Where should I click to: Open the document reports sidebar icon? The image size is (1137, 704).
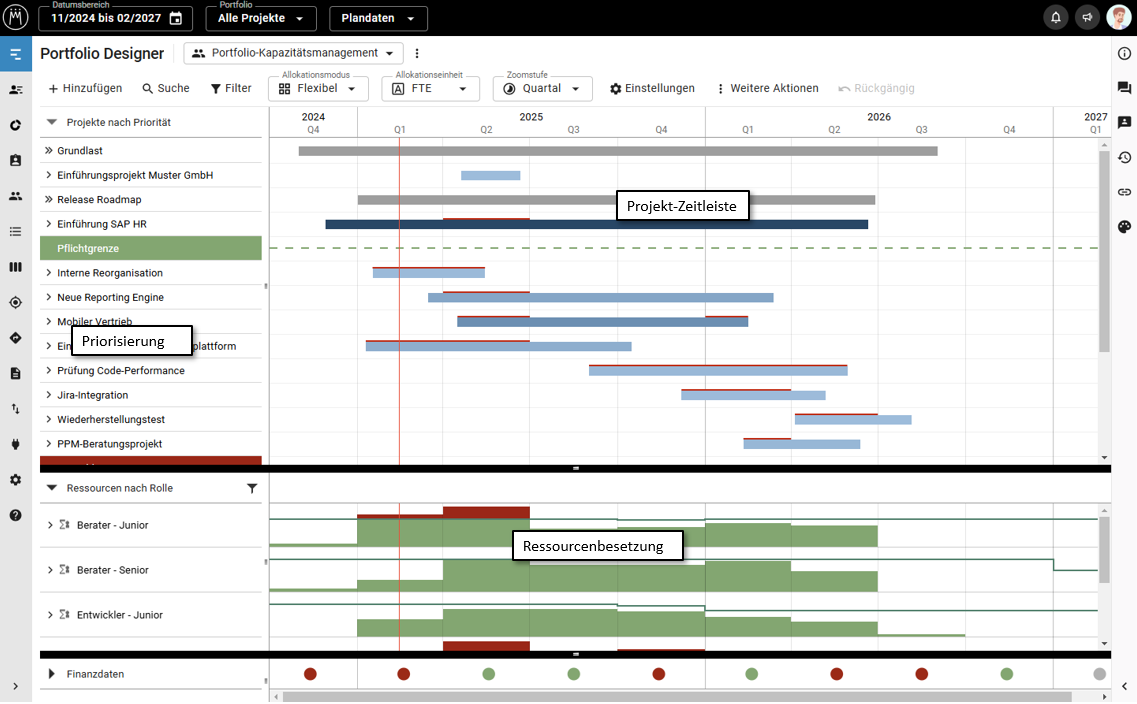coord(15,373)
